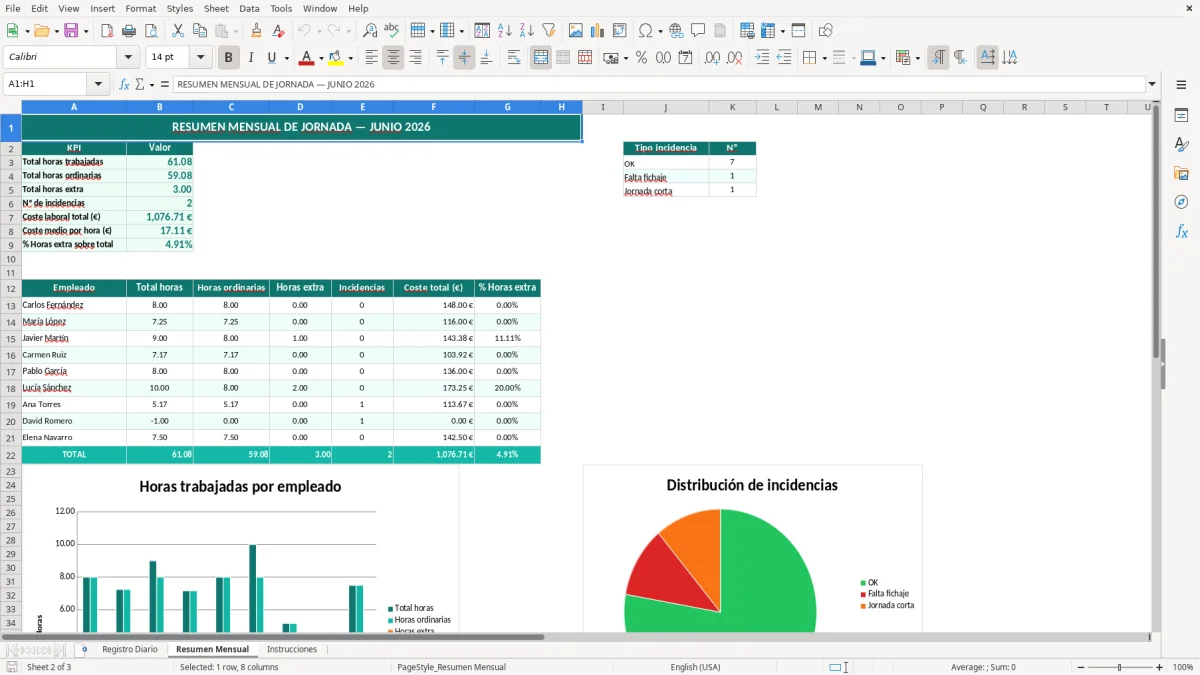Insert Image from toolbar

575,31
